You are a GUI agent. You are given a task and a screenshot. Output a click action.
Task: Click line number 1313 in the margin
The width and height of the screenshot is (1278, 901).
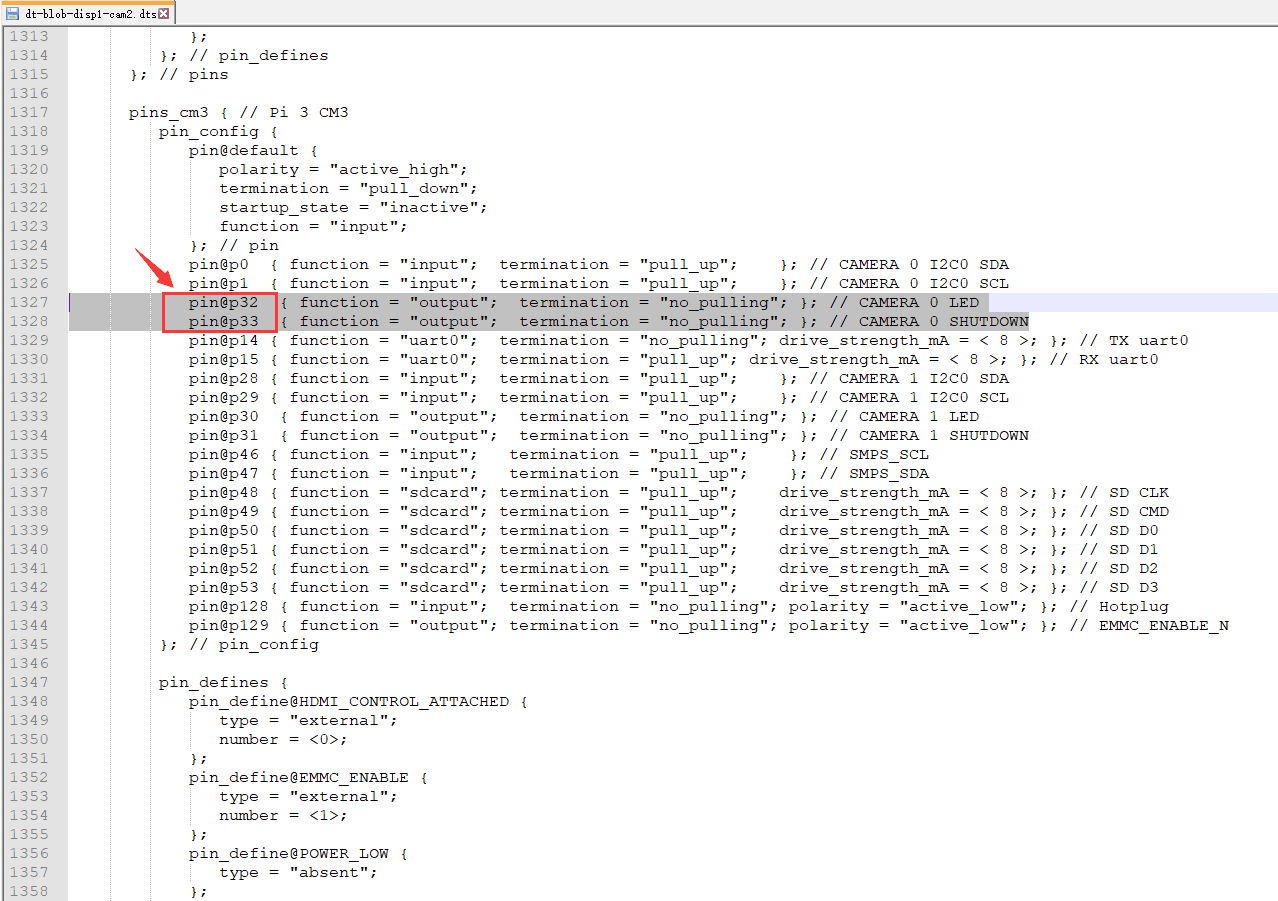pos(28,36)
